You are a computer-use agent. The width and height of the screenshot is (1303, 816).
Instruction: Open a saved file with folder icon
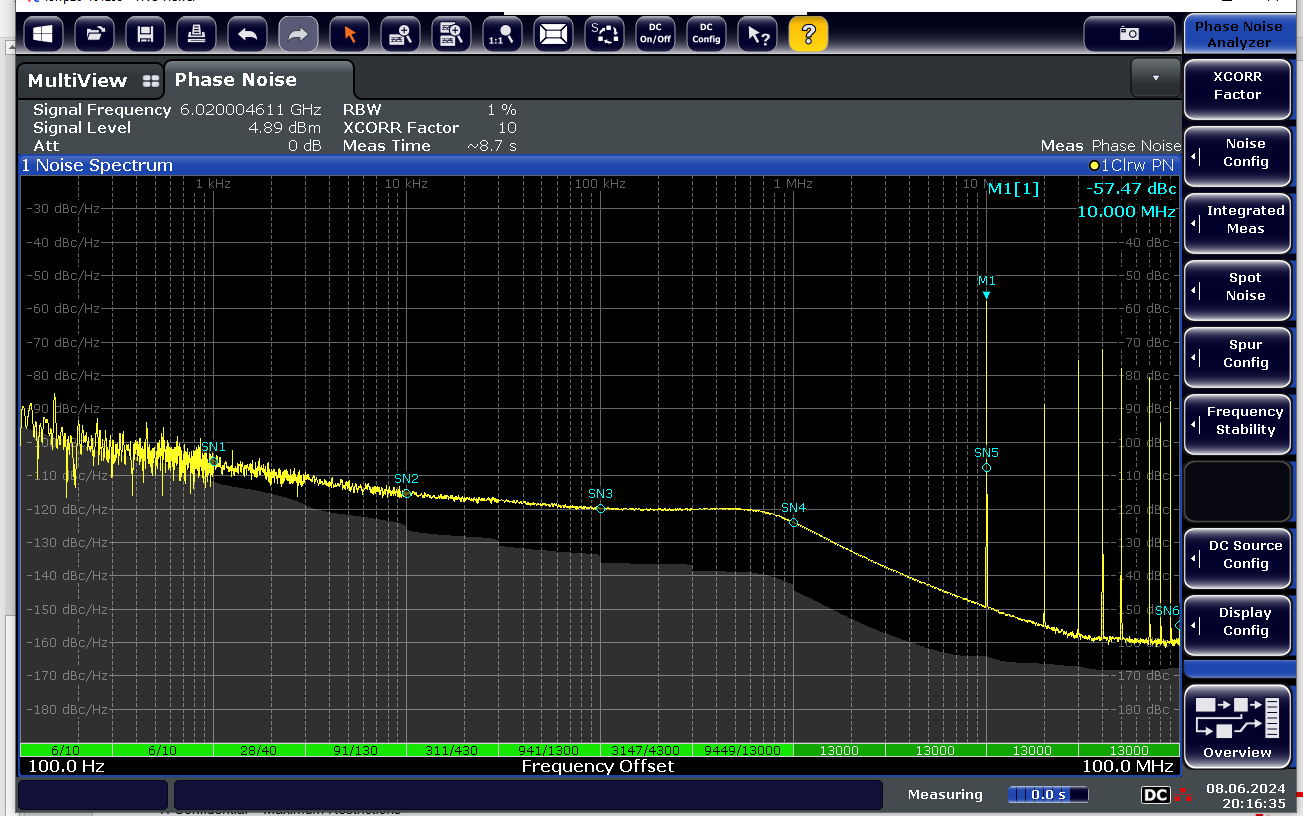click(94, 35)
